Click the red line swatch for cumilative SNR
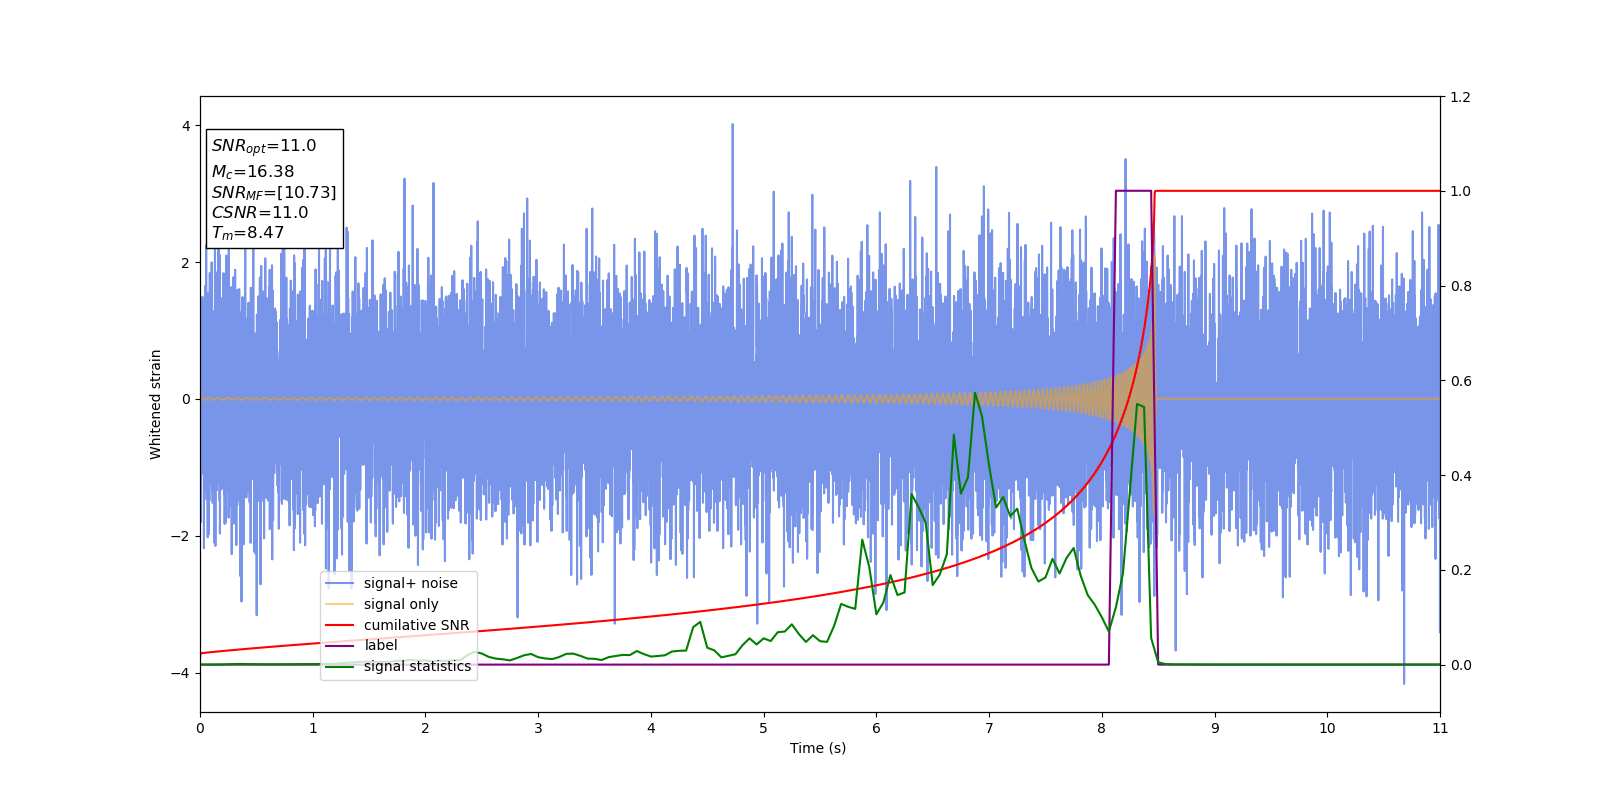Image resolution: width=1600 pixels, height=800 pixels. [340, 625]
